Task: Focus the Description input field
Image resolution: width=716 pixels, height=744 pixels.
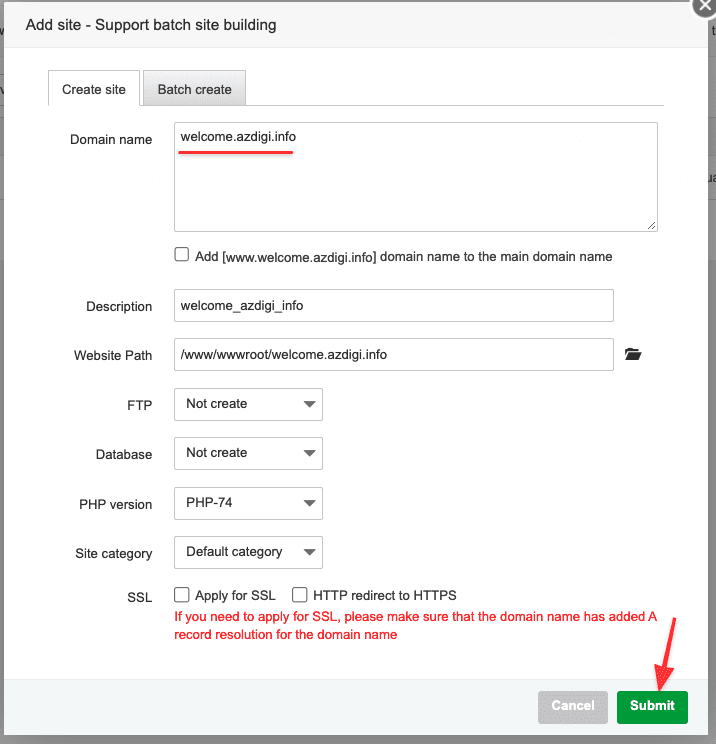Action: 393,306
